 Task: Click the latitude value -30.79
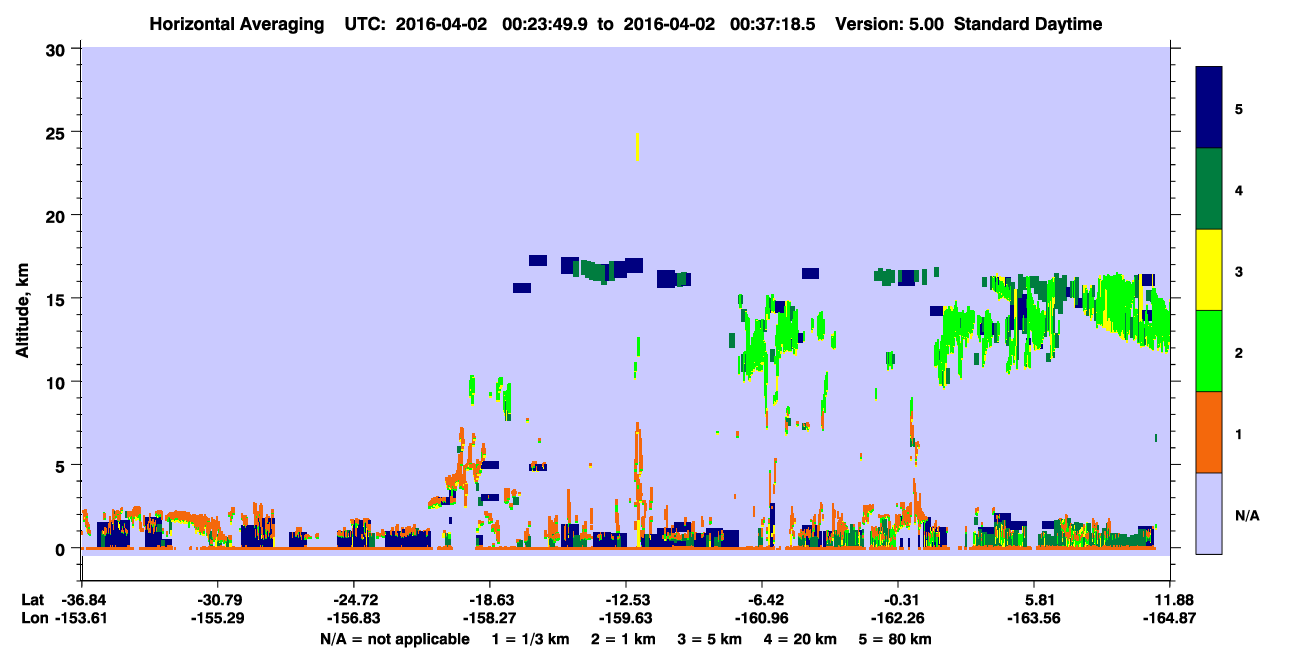(x=218, y=600)
